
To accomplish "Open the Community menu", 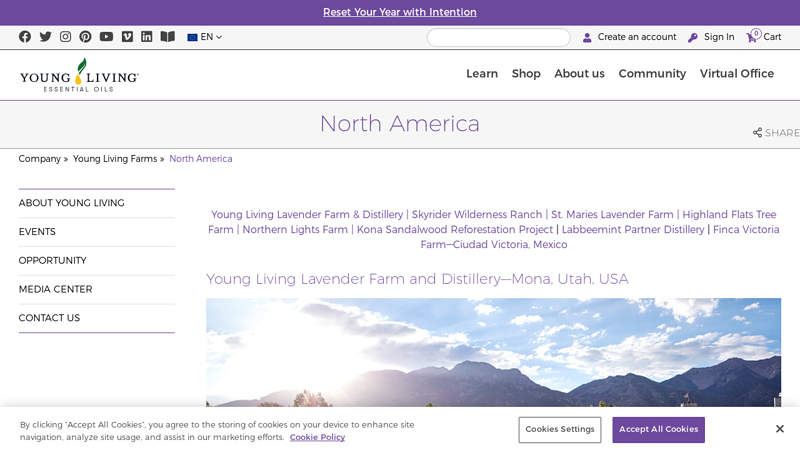I will (x=652, y=73).
